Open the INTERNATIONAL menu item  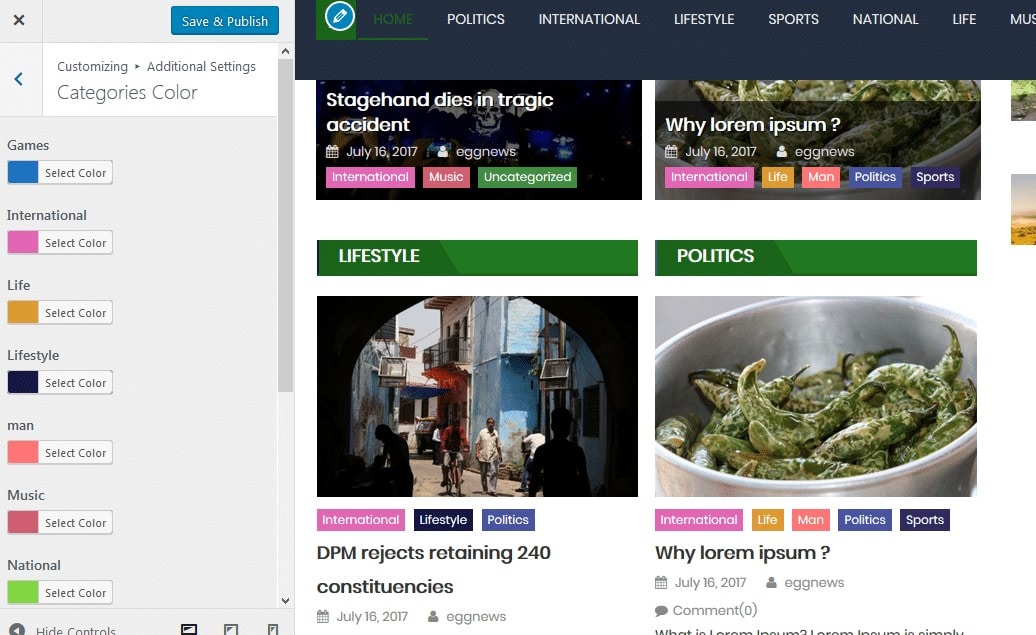click(x=589, y=19)
